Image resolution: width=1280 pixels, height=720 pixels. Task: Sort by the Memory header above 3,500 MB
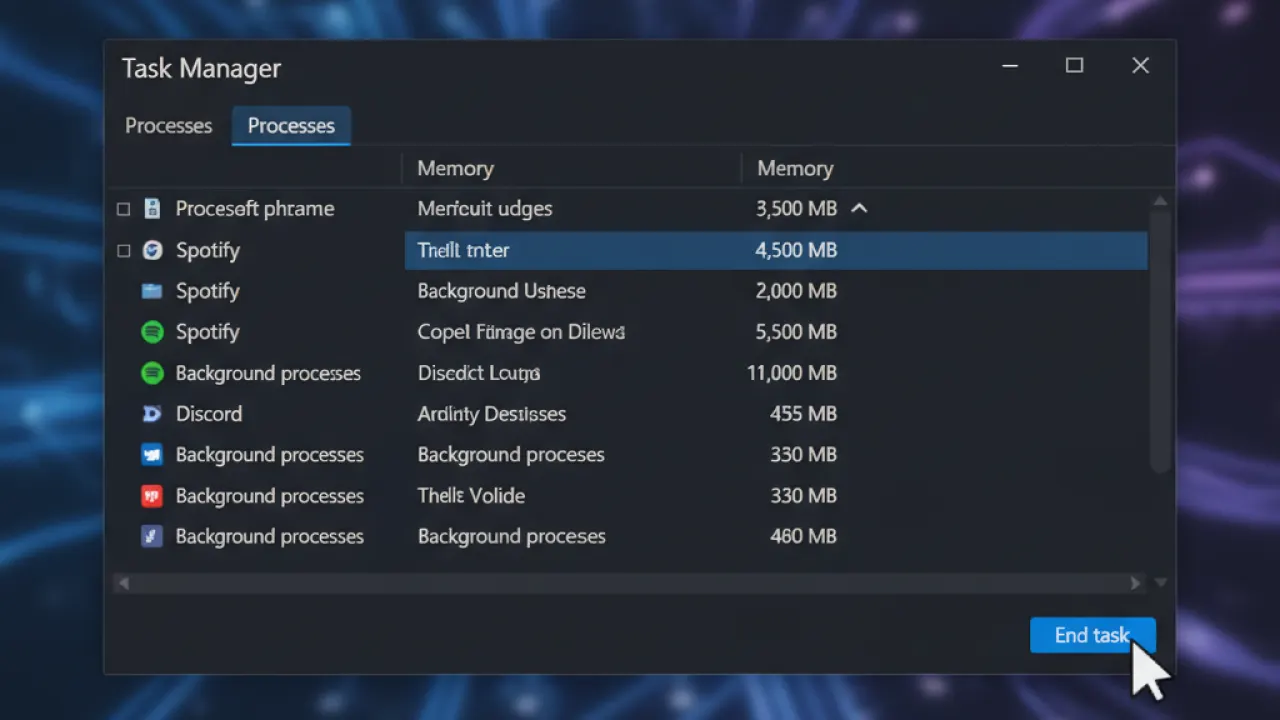point(795,169)
